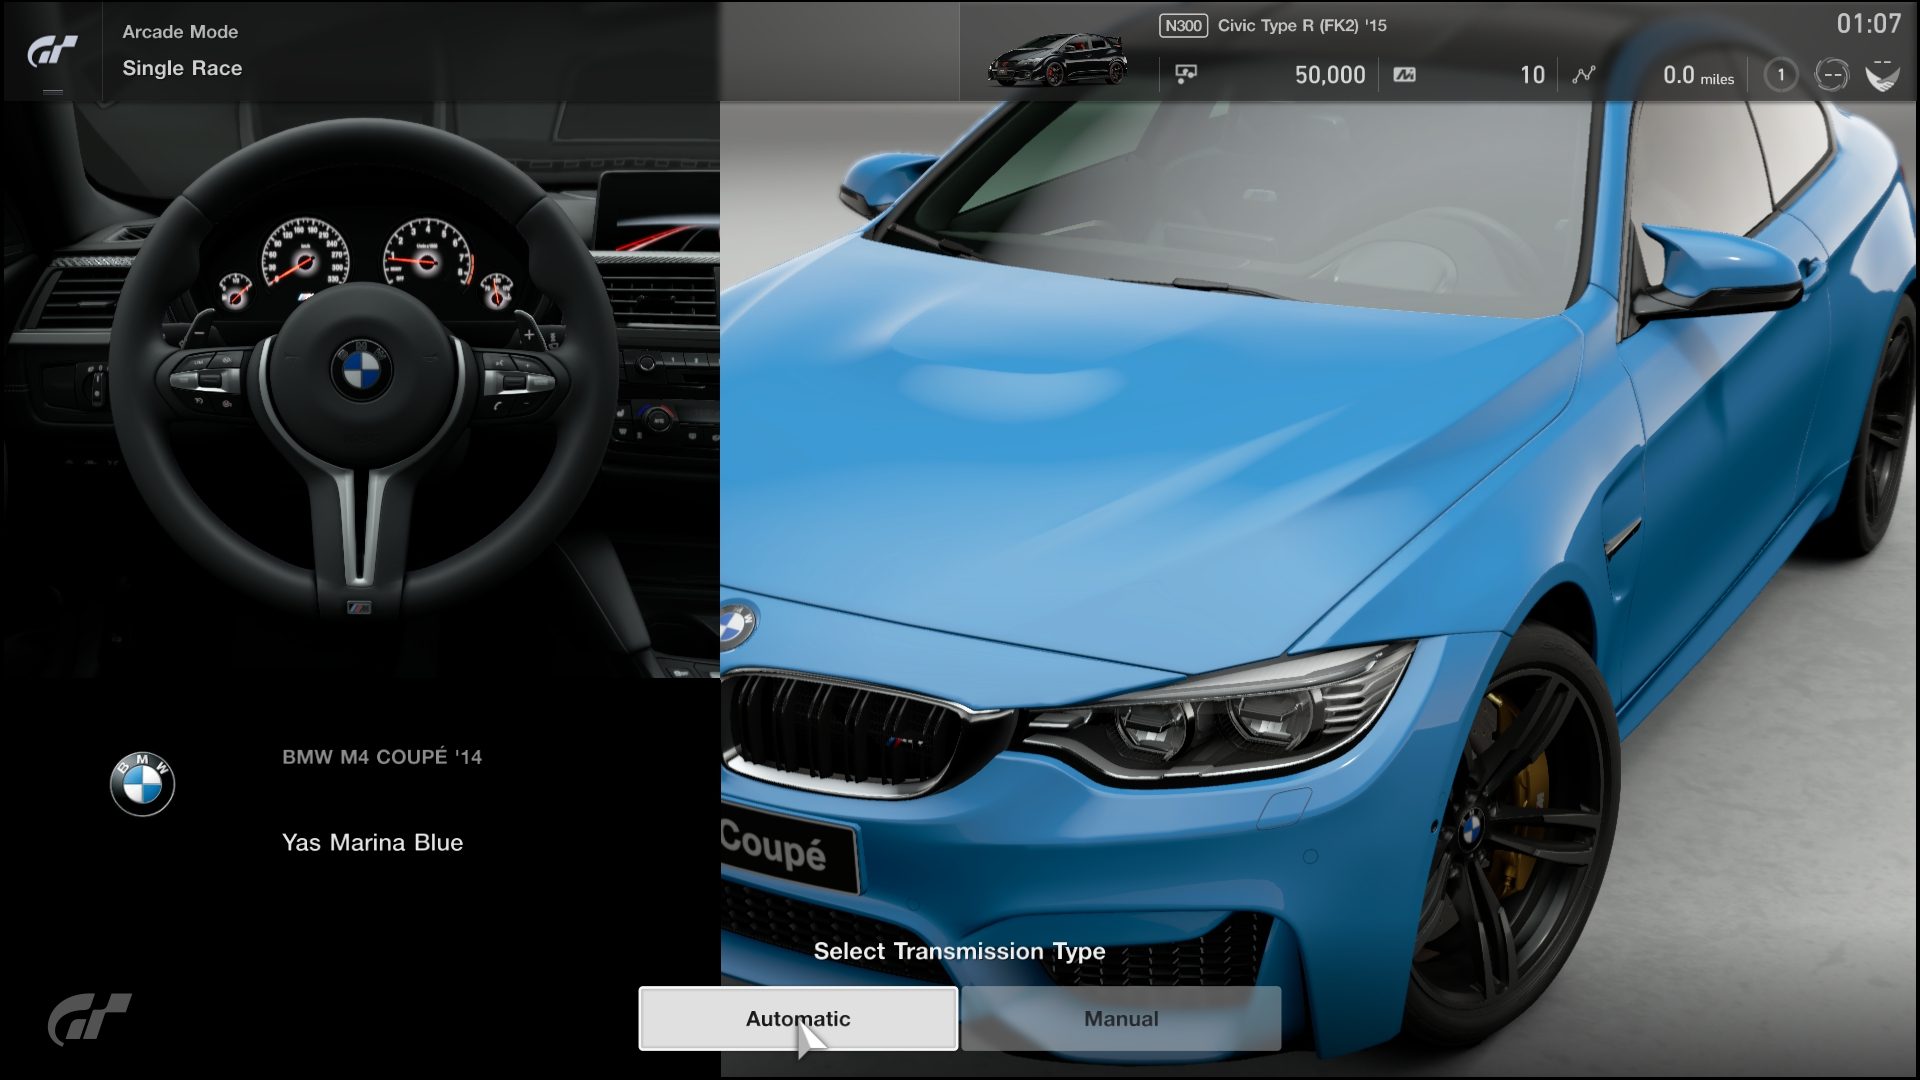Open the driver rating dashes circle icon
The width and height of the screenshot is (1920, 1080).
point(1831,75)
